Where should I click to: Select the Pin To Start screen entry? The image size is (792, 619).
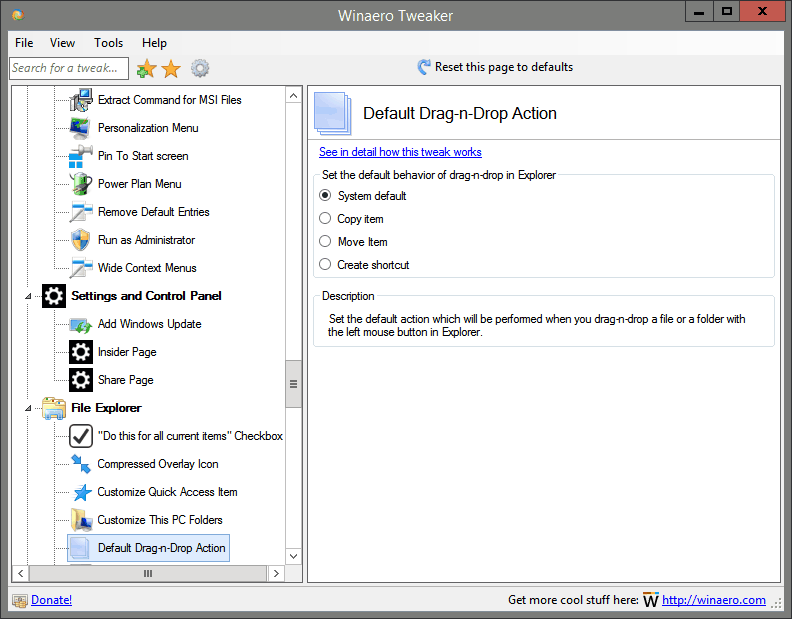click(x=143, y=156)
